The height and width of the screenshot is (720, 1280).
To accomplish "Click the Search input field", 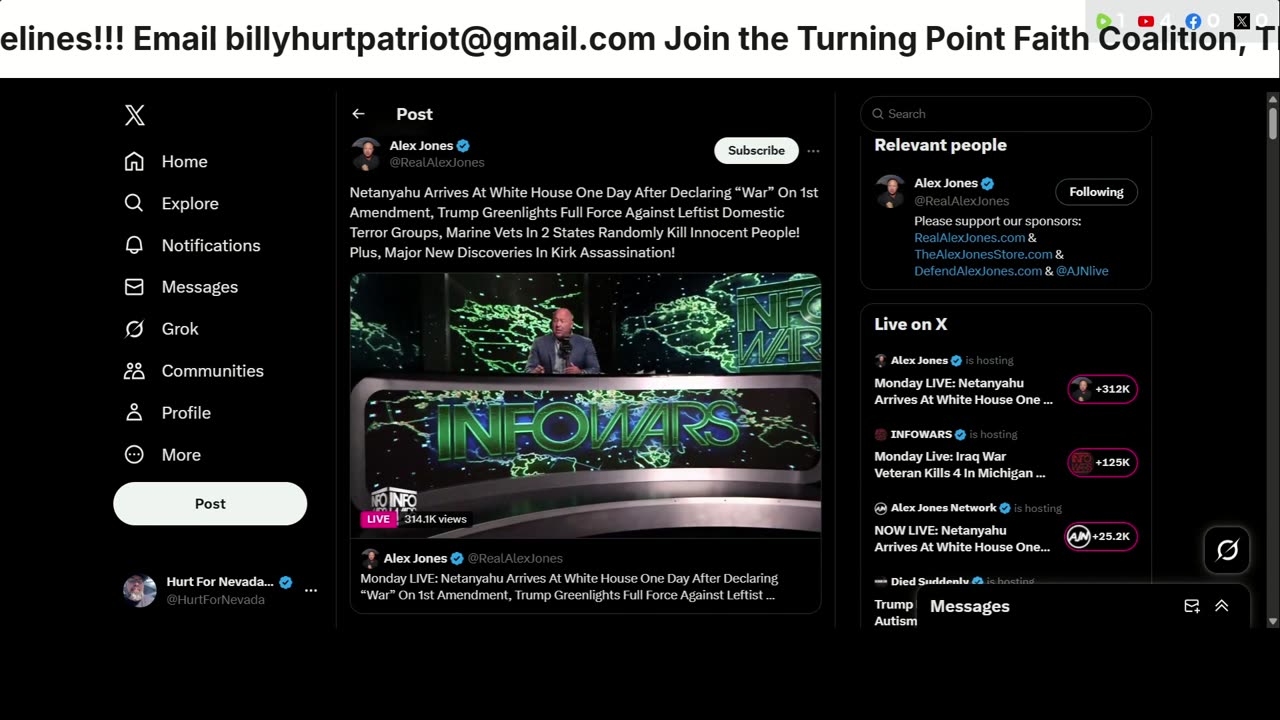I will 1006,114.
